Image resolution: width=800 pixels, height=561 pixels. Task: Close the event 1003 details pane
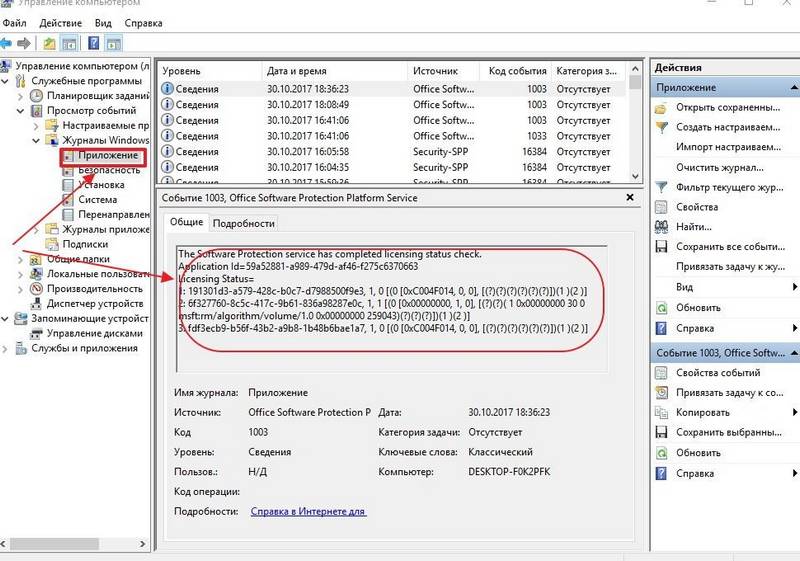(x=630, y=197)
